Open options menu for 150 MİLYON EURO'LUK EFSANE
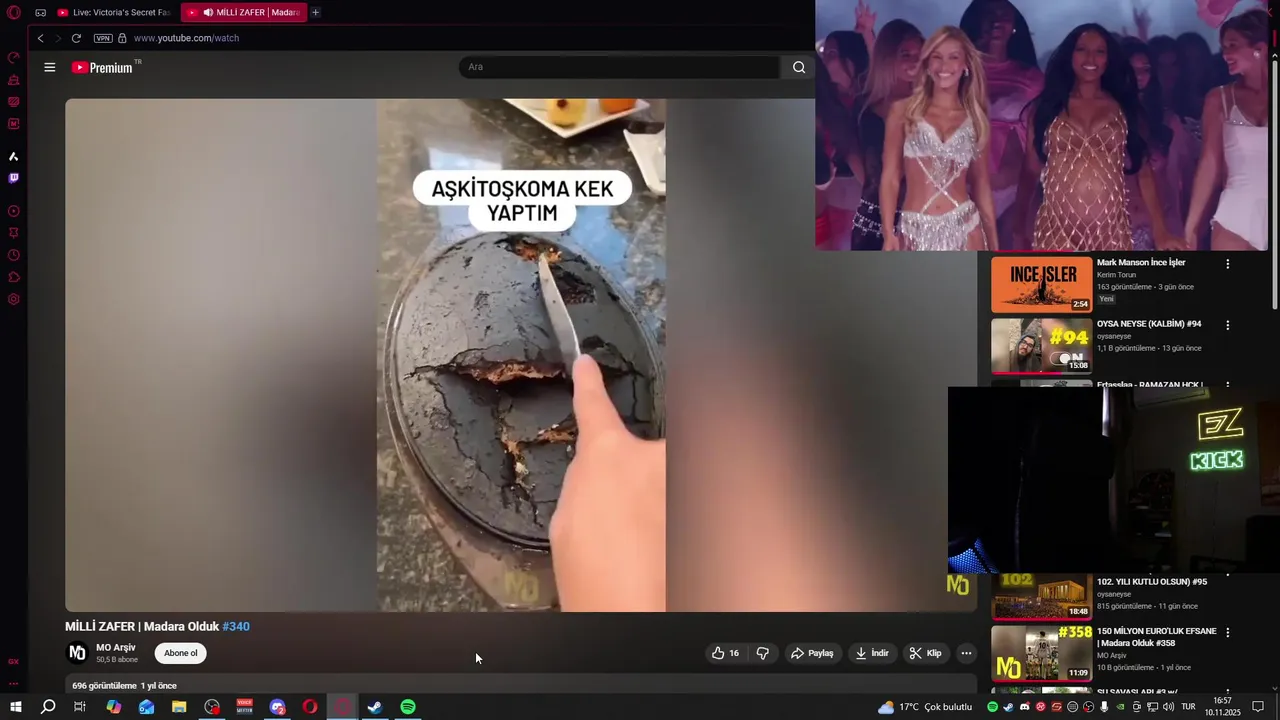1280x720 pixels. coord(1228,632)
